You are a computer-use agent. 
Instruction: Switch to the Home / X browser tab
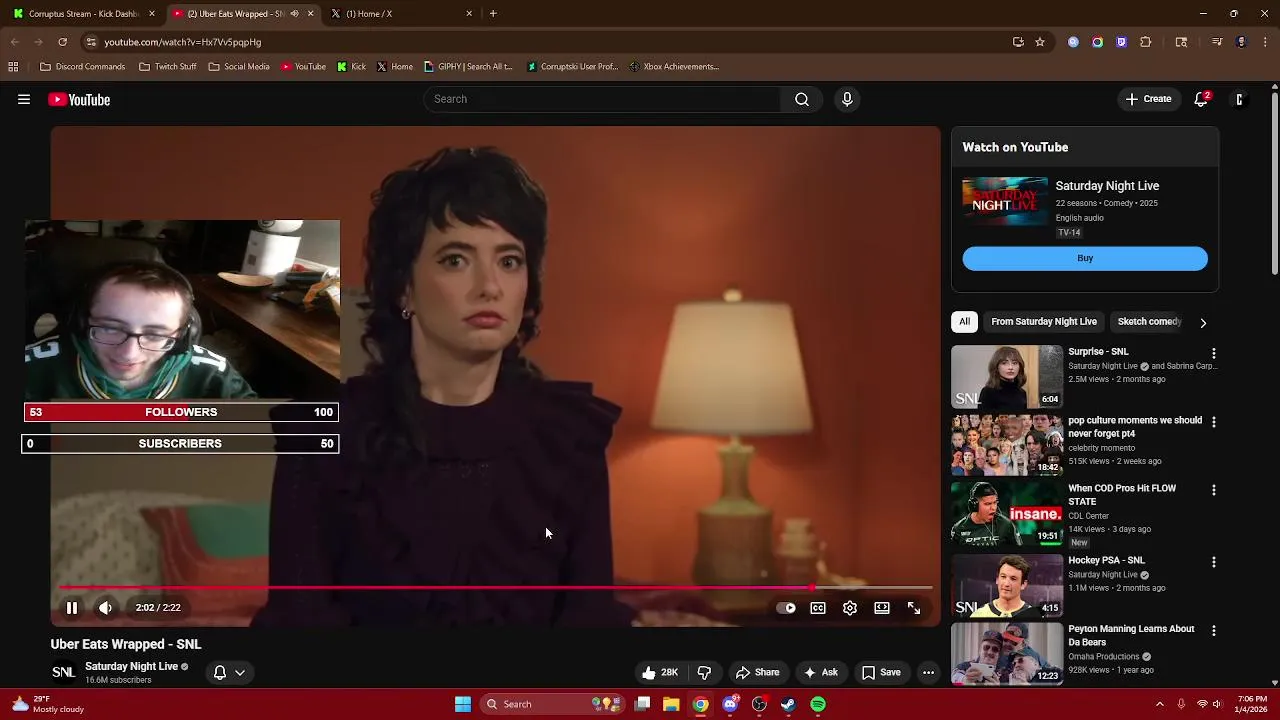coord(400,13)
